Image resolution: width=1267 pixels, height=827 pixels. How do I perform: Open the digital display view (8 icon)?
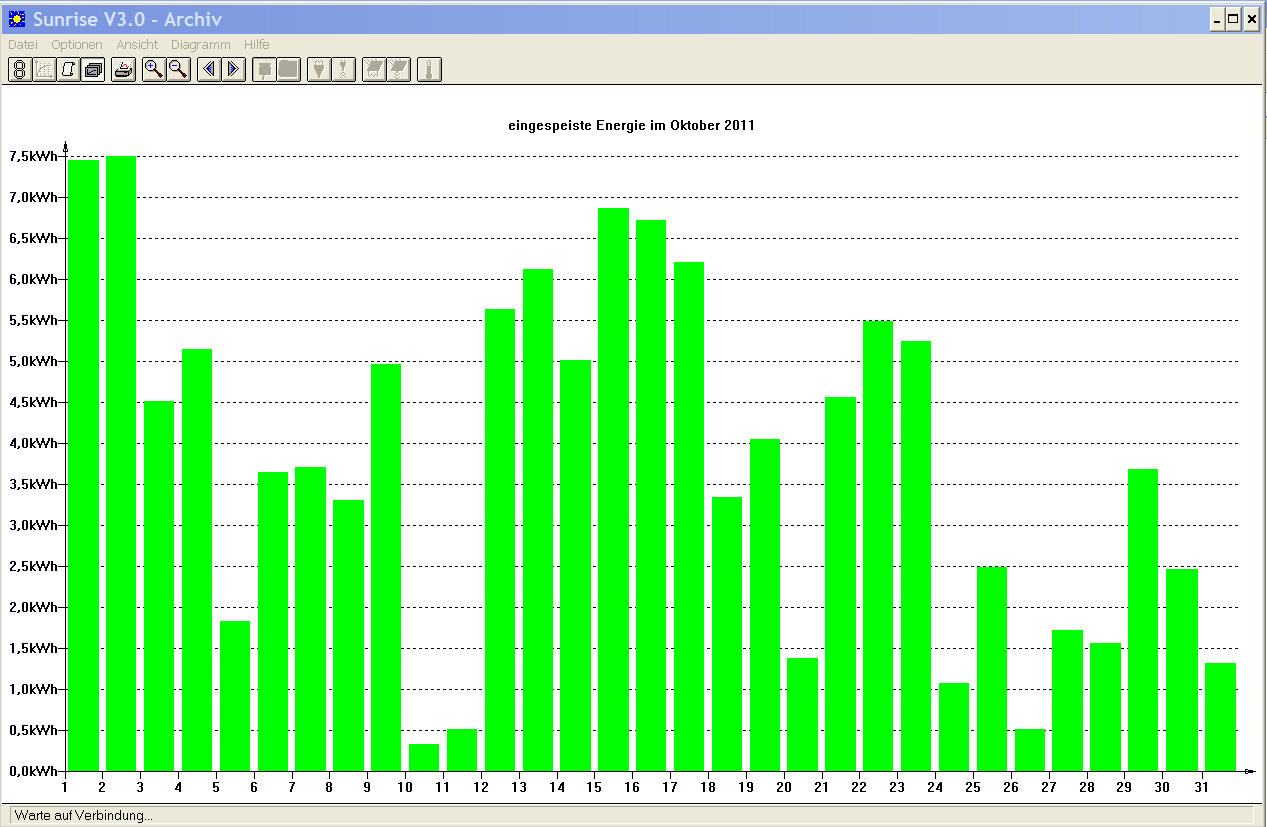20,69
